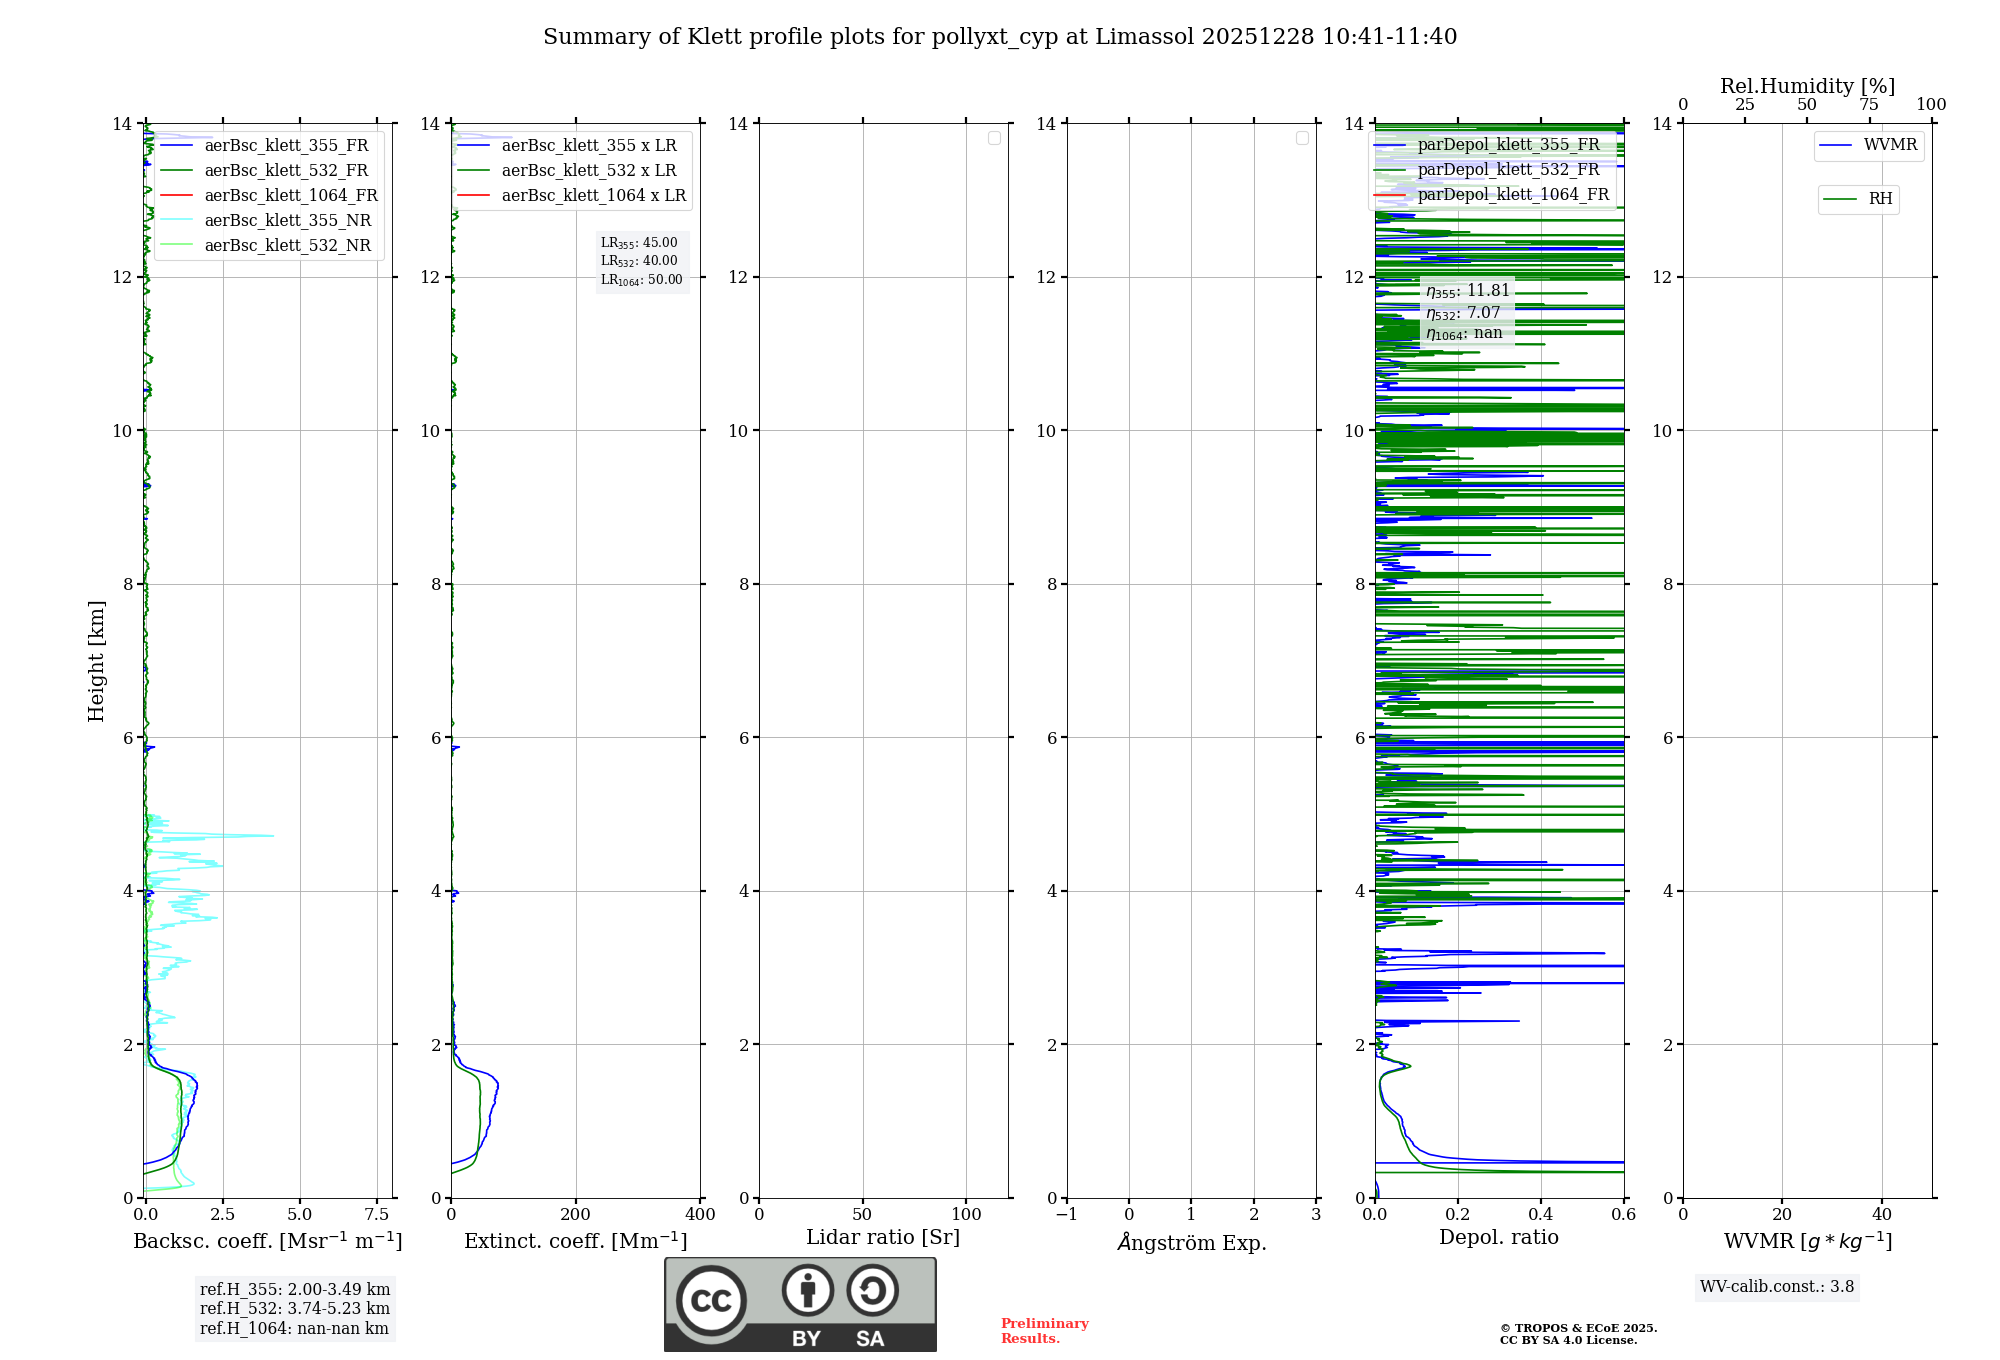Click the empty legend box in Lidar ratio plot

pos(994,138)
